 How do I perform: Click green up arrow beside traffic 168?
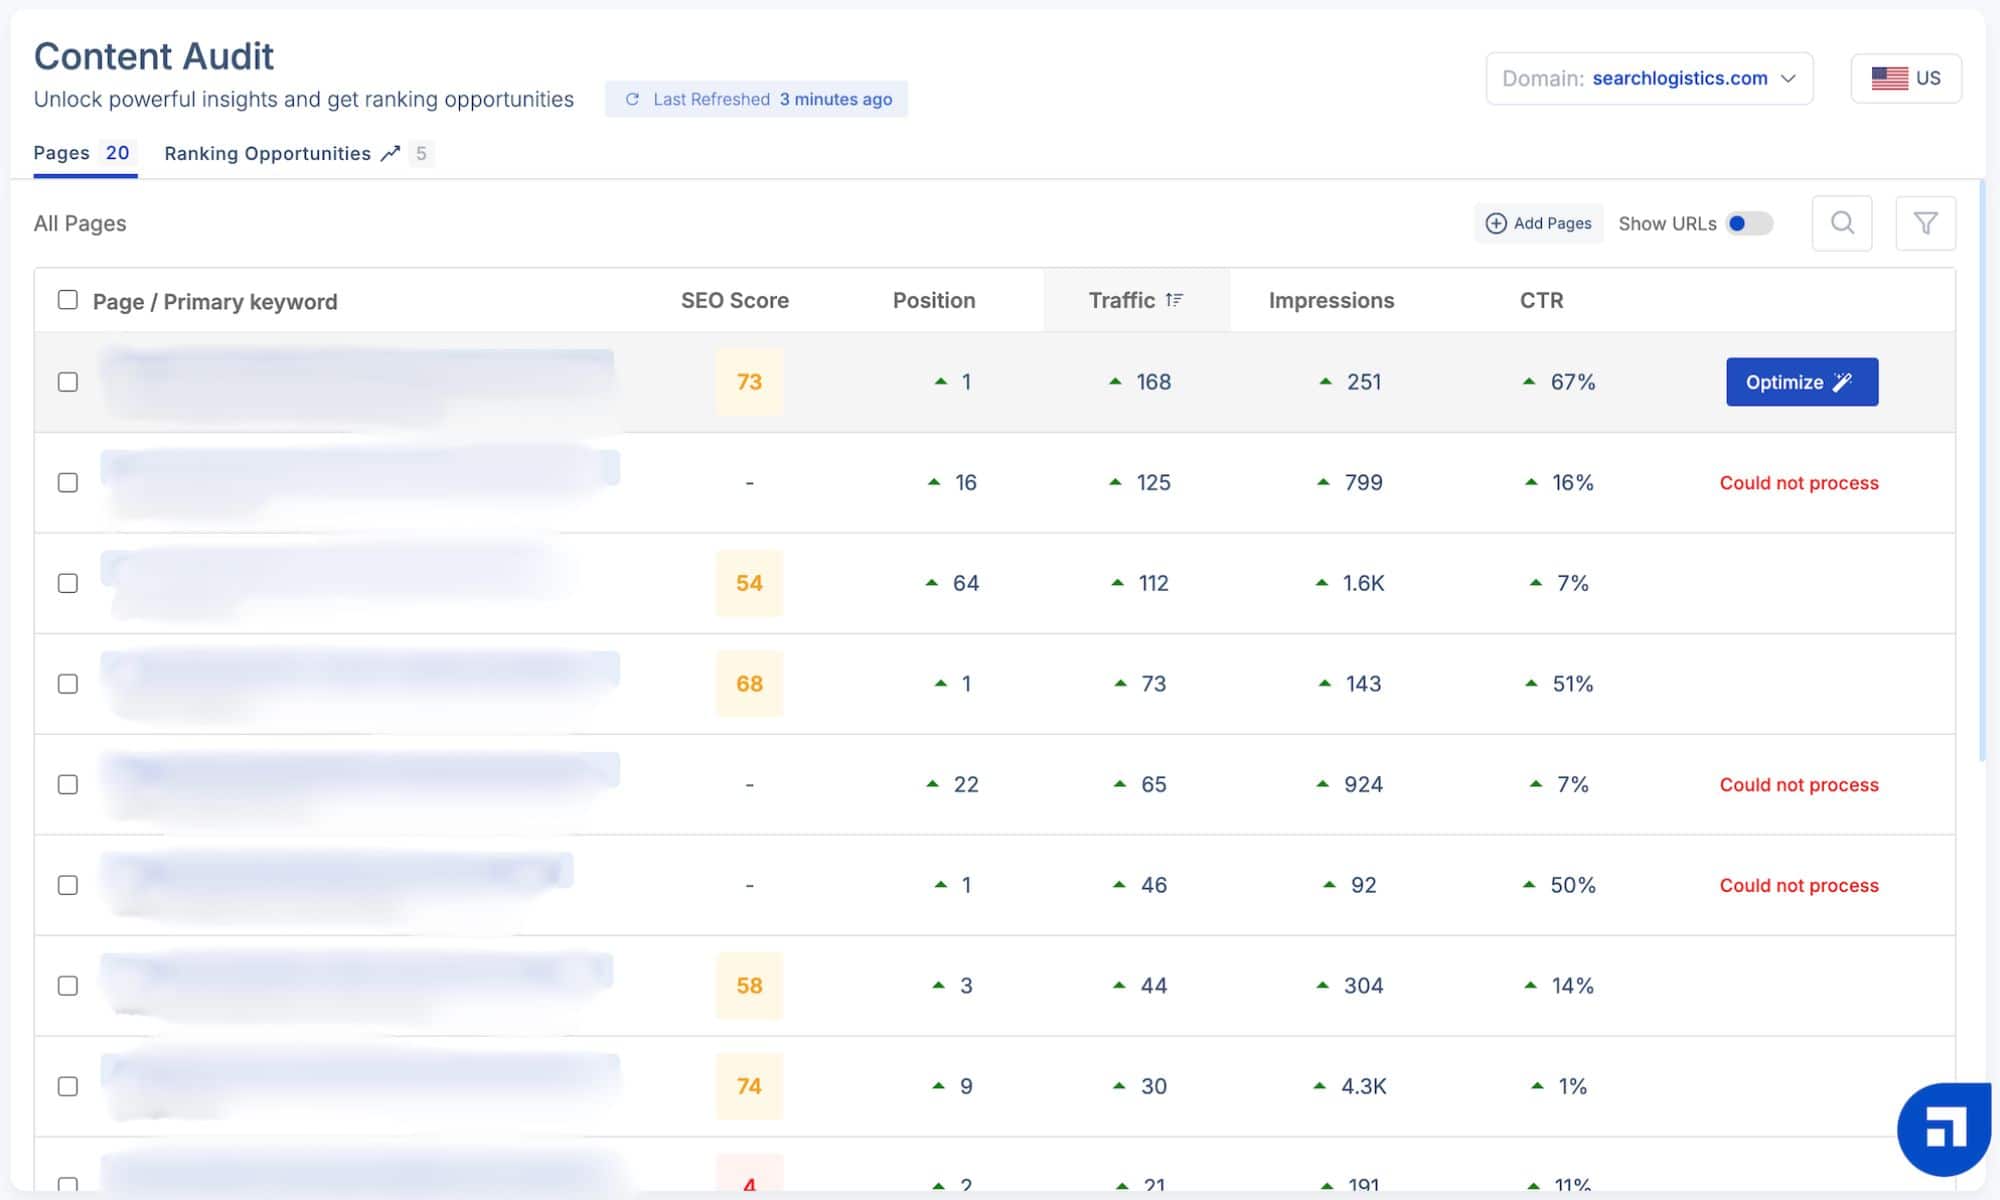click(x=1115, y=381)
